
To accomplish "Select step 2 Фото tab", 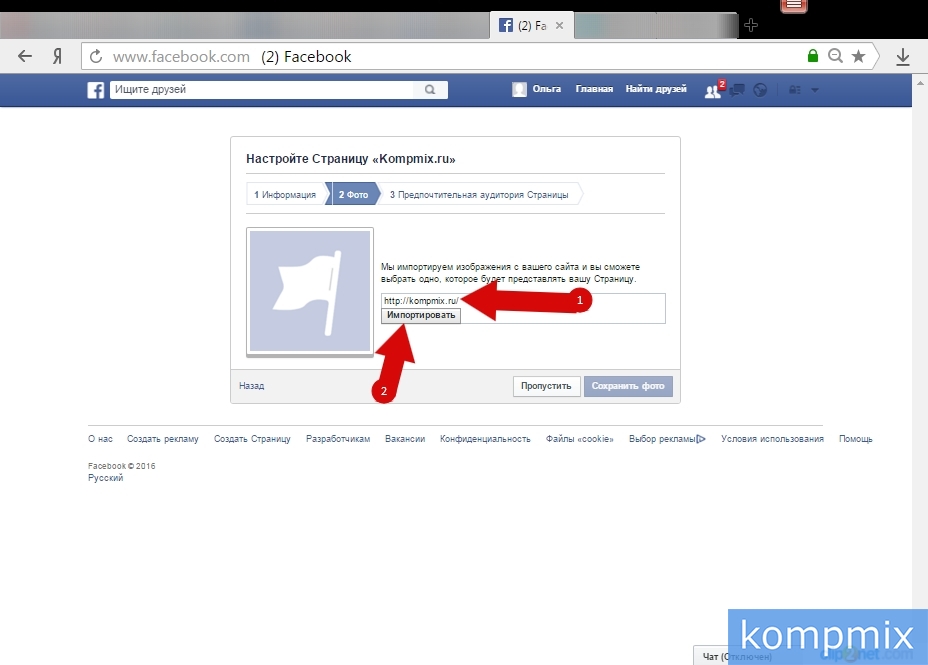I will [x=353, y=194].
